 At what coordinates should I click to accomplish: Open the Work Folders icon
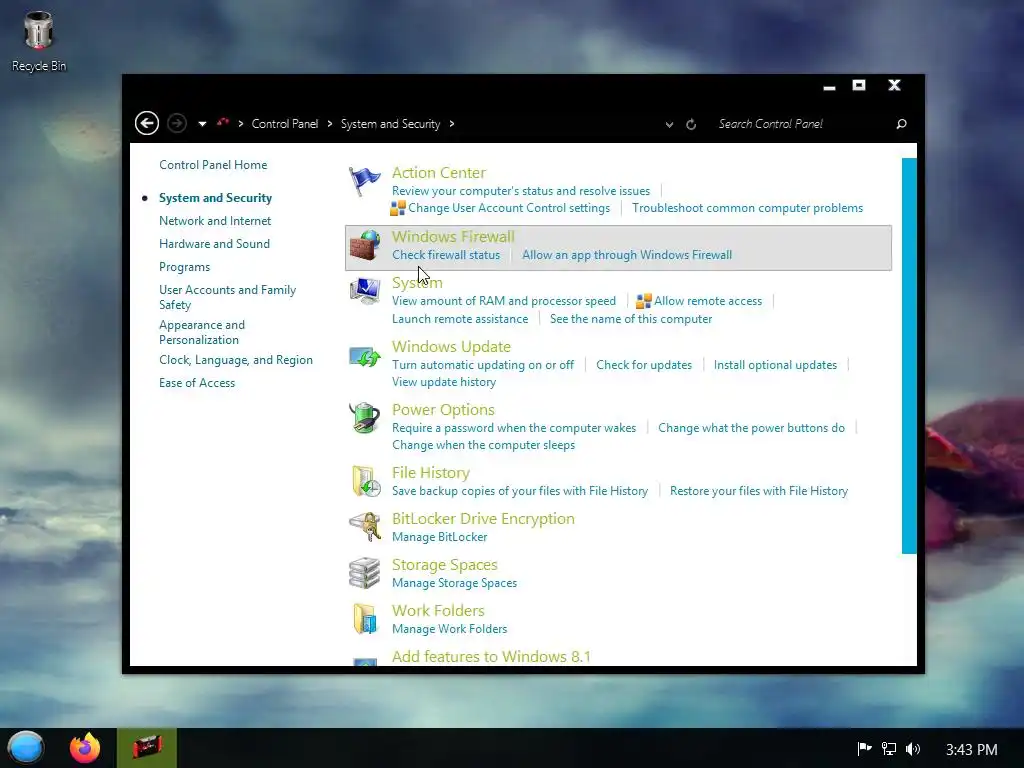365,618
